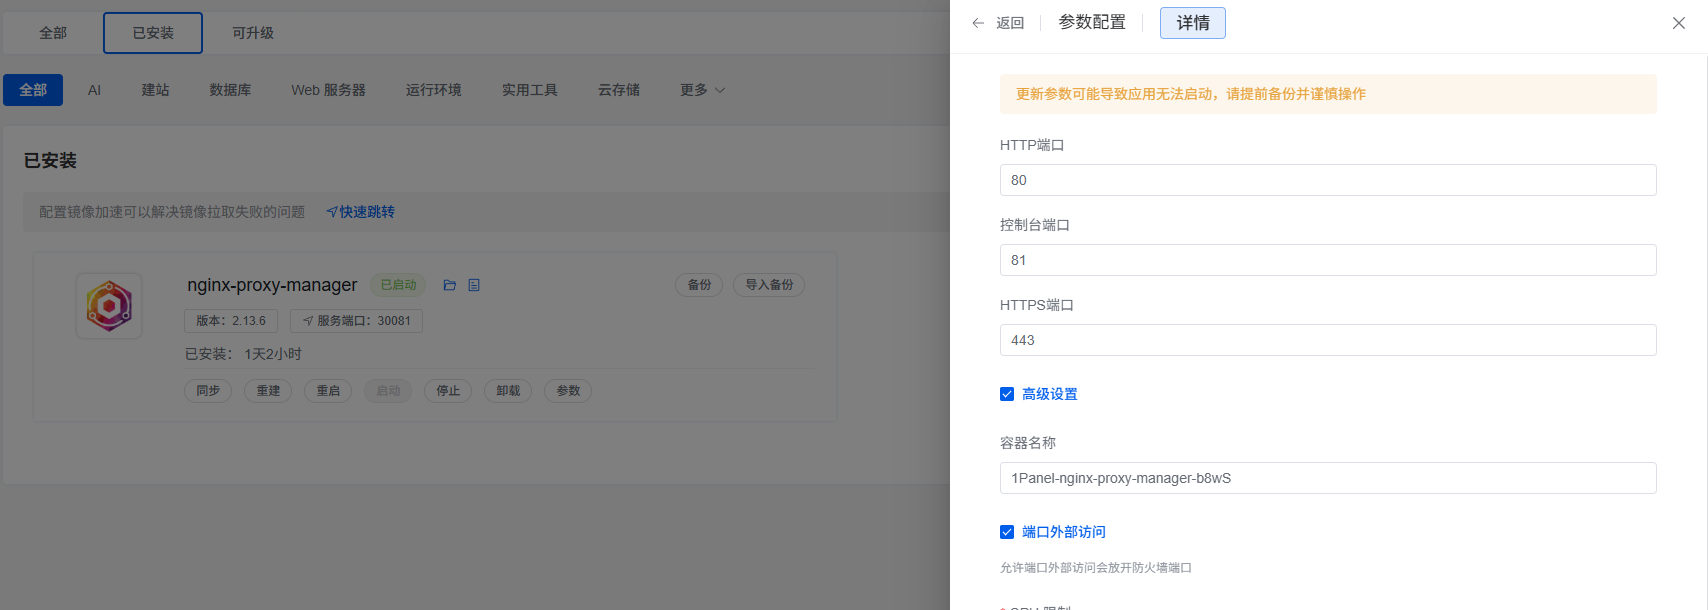Image resolution: width=1708 pixels, height=610 pixels.
Task: Click the 同步 sync button
Action: pos(208,391)
